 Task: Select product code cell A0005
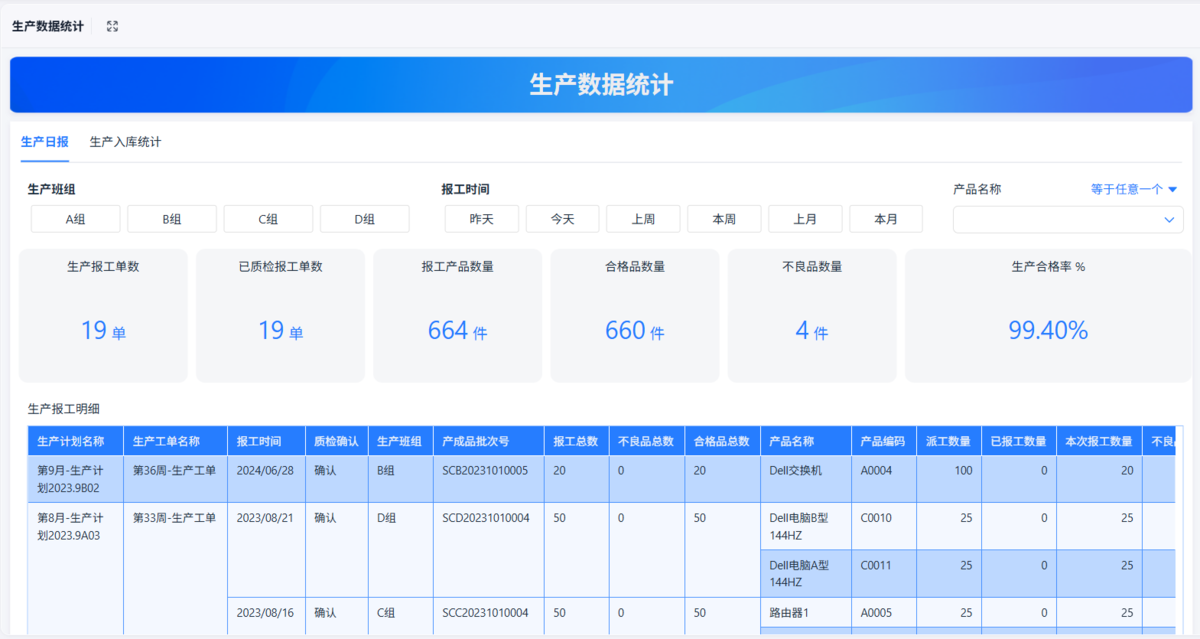pos(884,612)
